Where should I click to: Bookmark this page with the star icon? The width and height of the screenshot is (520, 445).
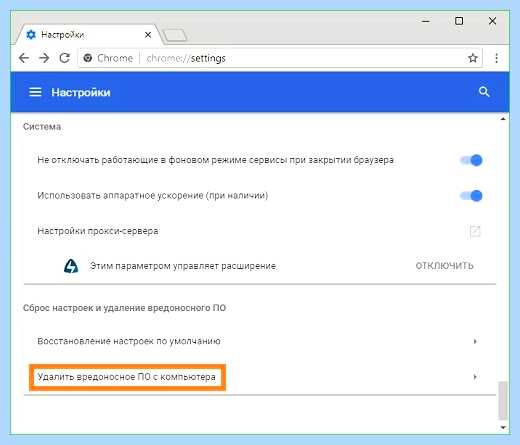[472, 58]
